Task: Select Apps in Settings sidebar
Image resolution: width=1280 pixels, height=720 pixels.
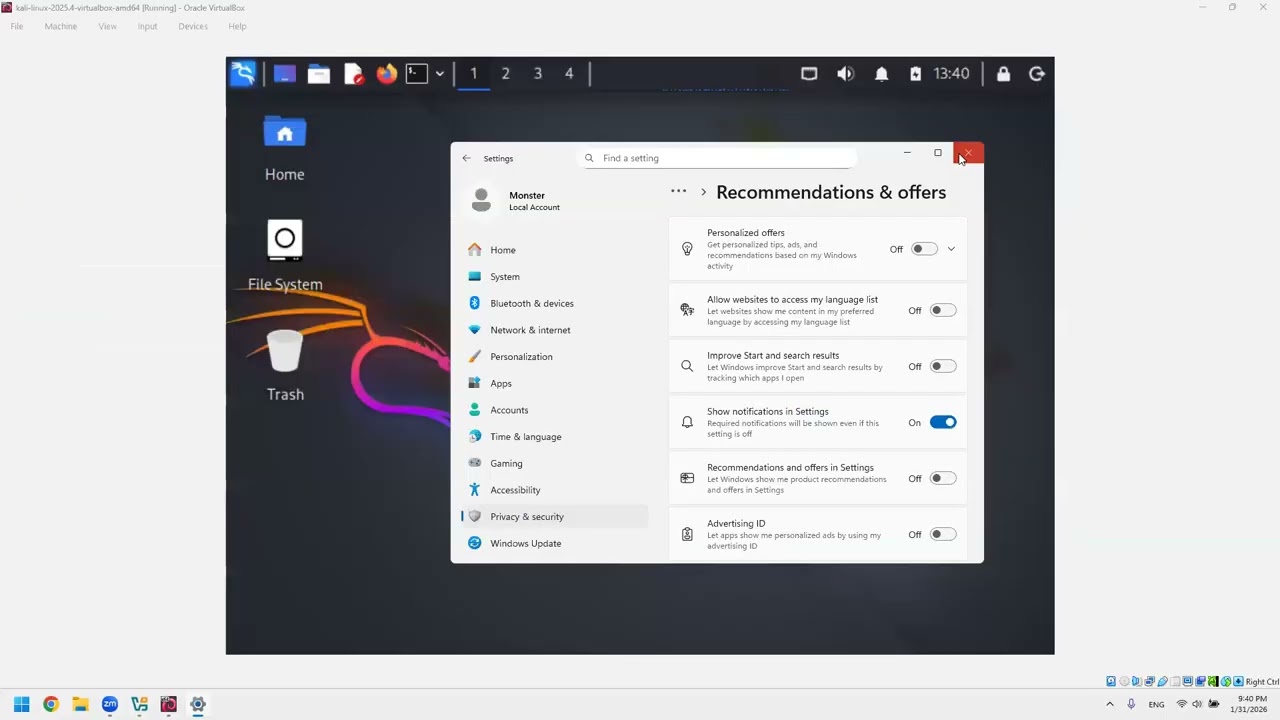Action: click(x=555, y=383)
